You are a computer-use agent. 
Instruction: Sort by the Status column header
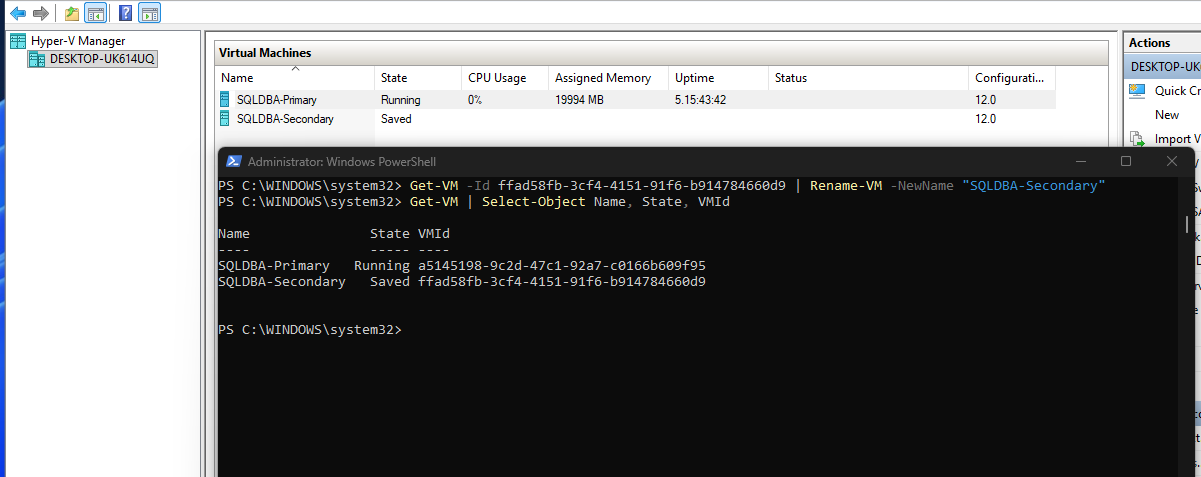point(868,78)
